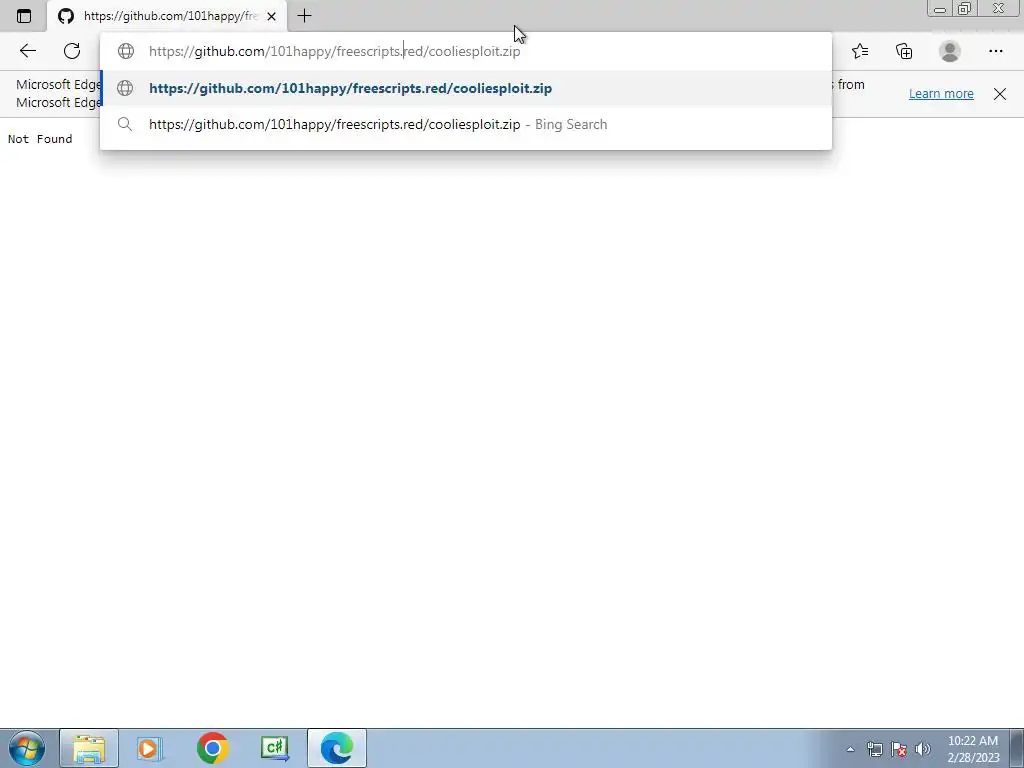Close the Edge window

pyautogui.click(x=999, y=8)
